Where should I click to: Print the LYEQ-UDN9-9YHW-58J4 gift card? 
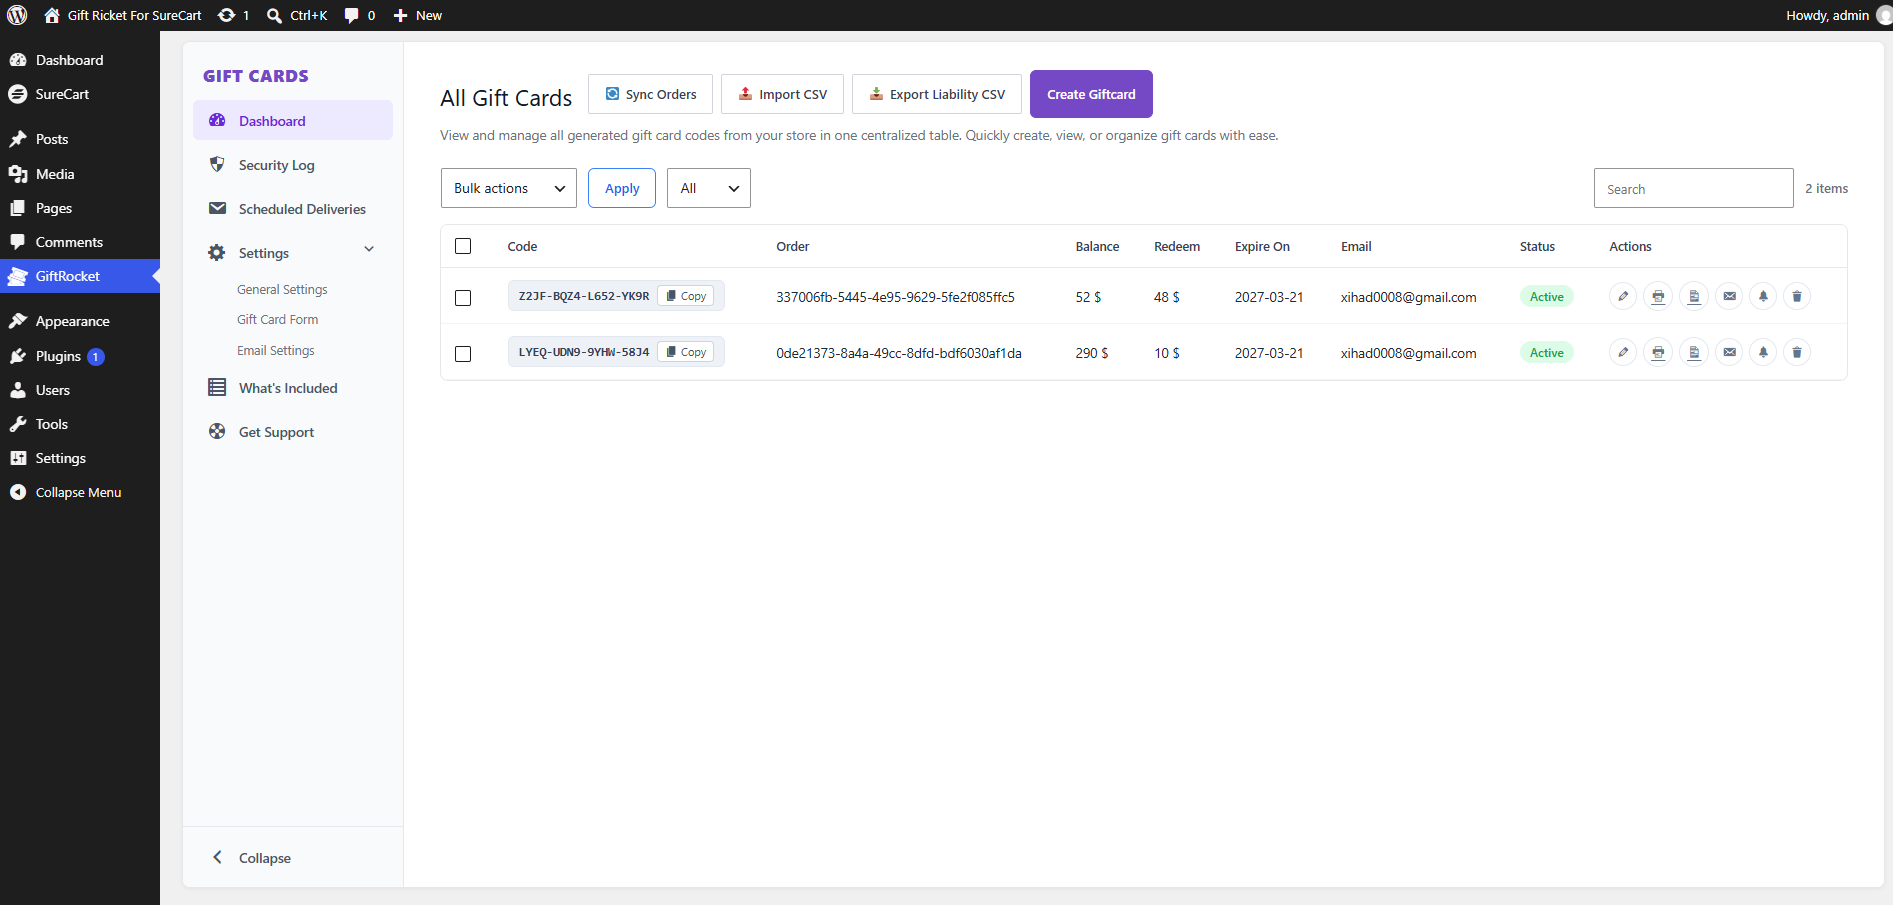(1658, 352)
